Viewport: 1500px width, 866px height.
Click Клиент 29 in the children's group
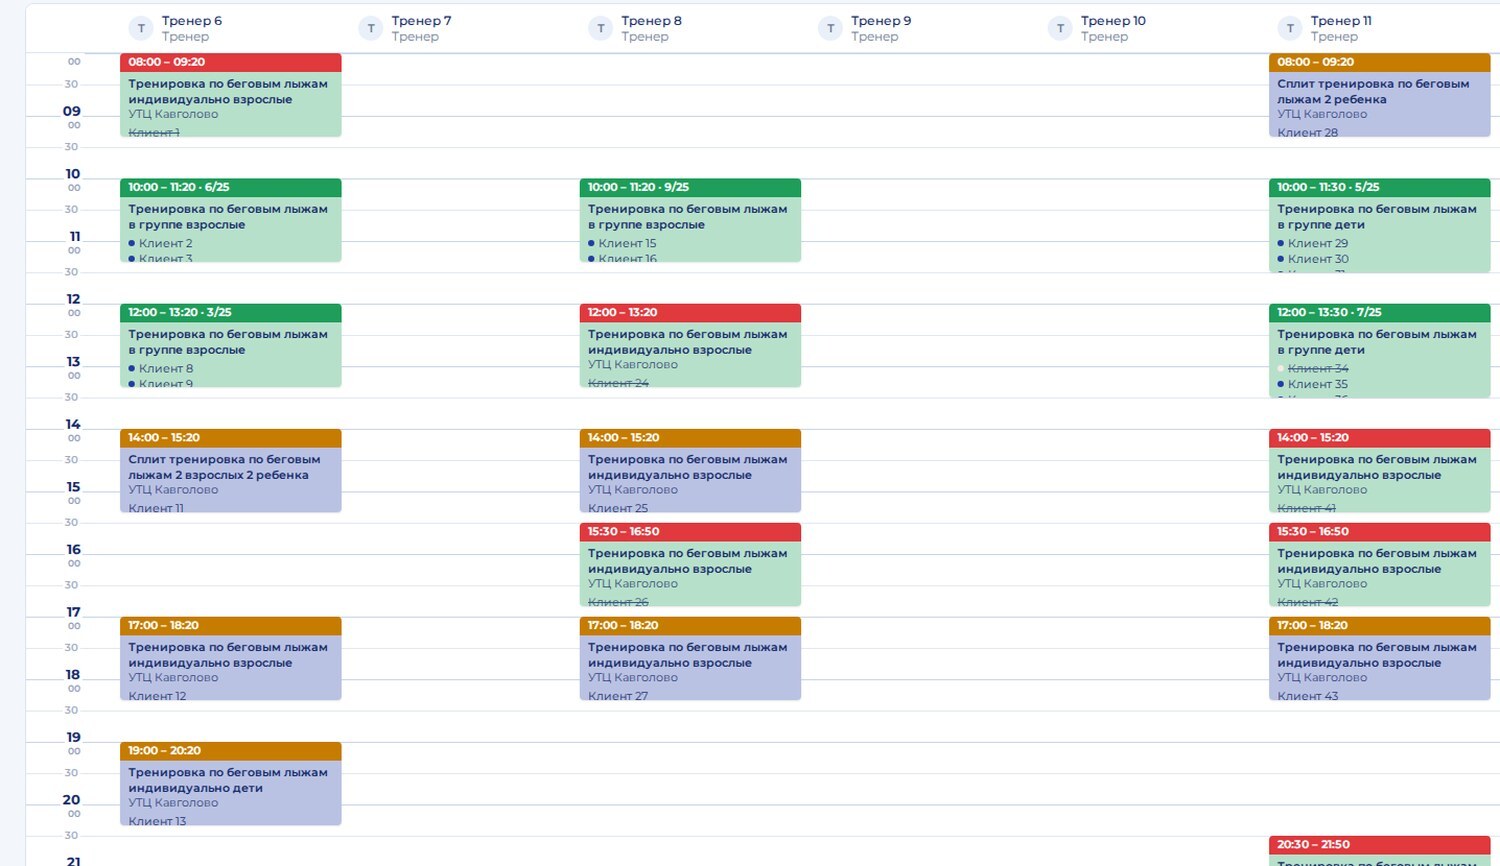1318,243
